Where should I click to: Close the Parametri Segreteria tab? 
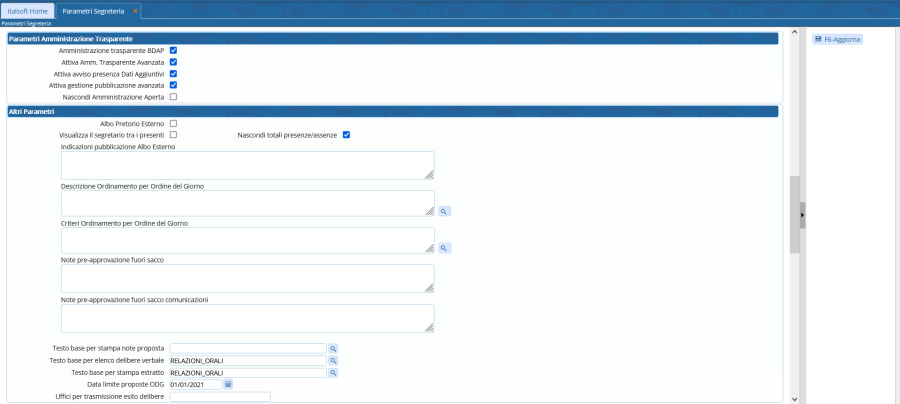(136, 10)
